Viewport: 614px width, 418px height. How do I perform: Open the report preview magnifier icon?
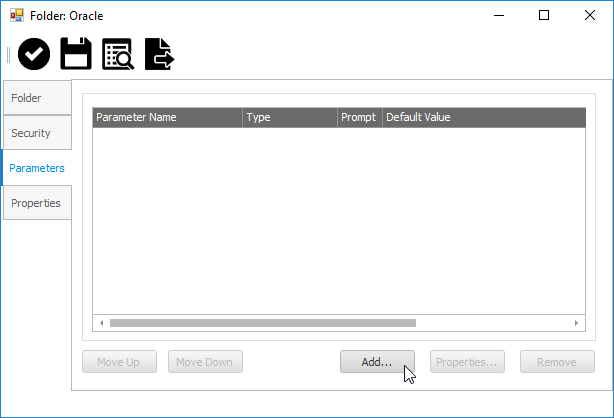(118, 54)
